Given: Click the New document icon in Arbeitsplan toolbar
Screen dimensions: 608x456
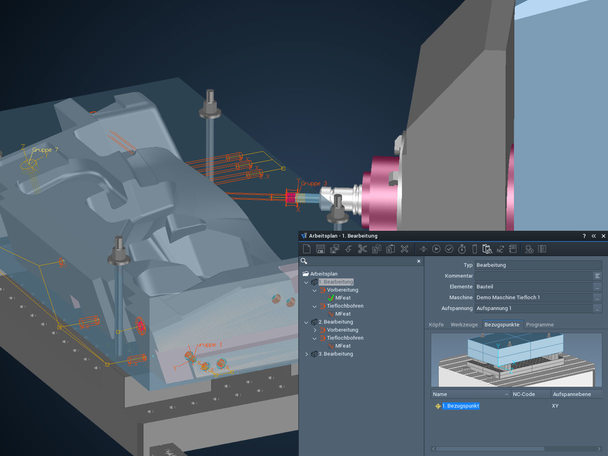Looking at the screenshot, I should click(307, 249).
